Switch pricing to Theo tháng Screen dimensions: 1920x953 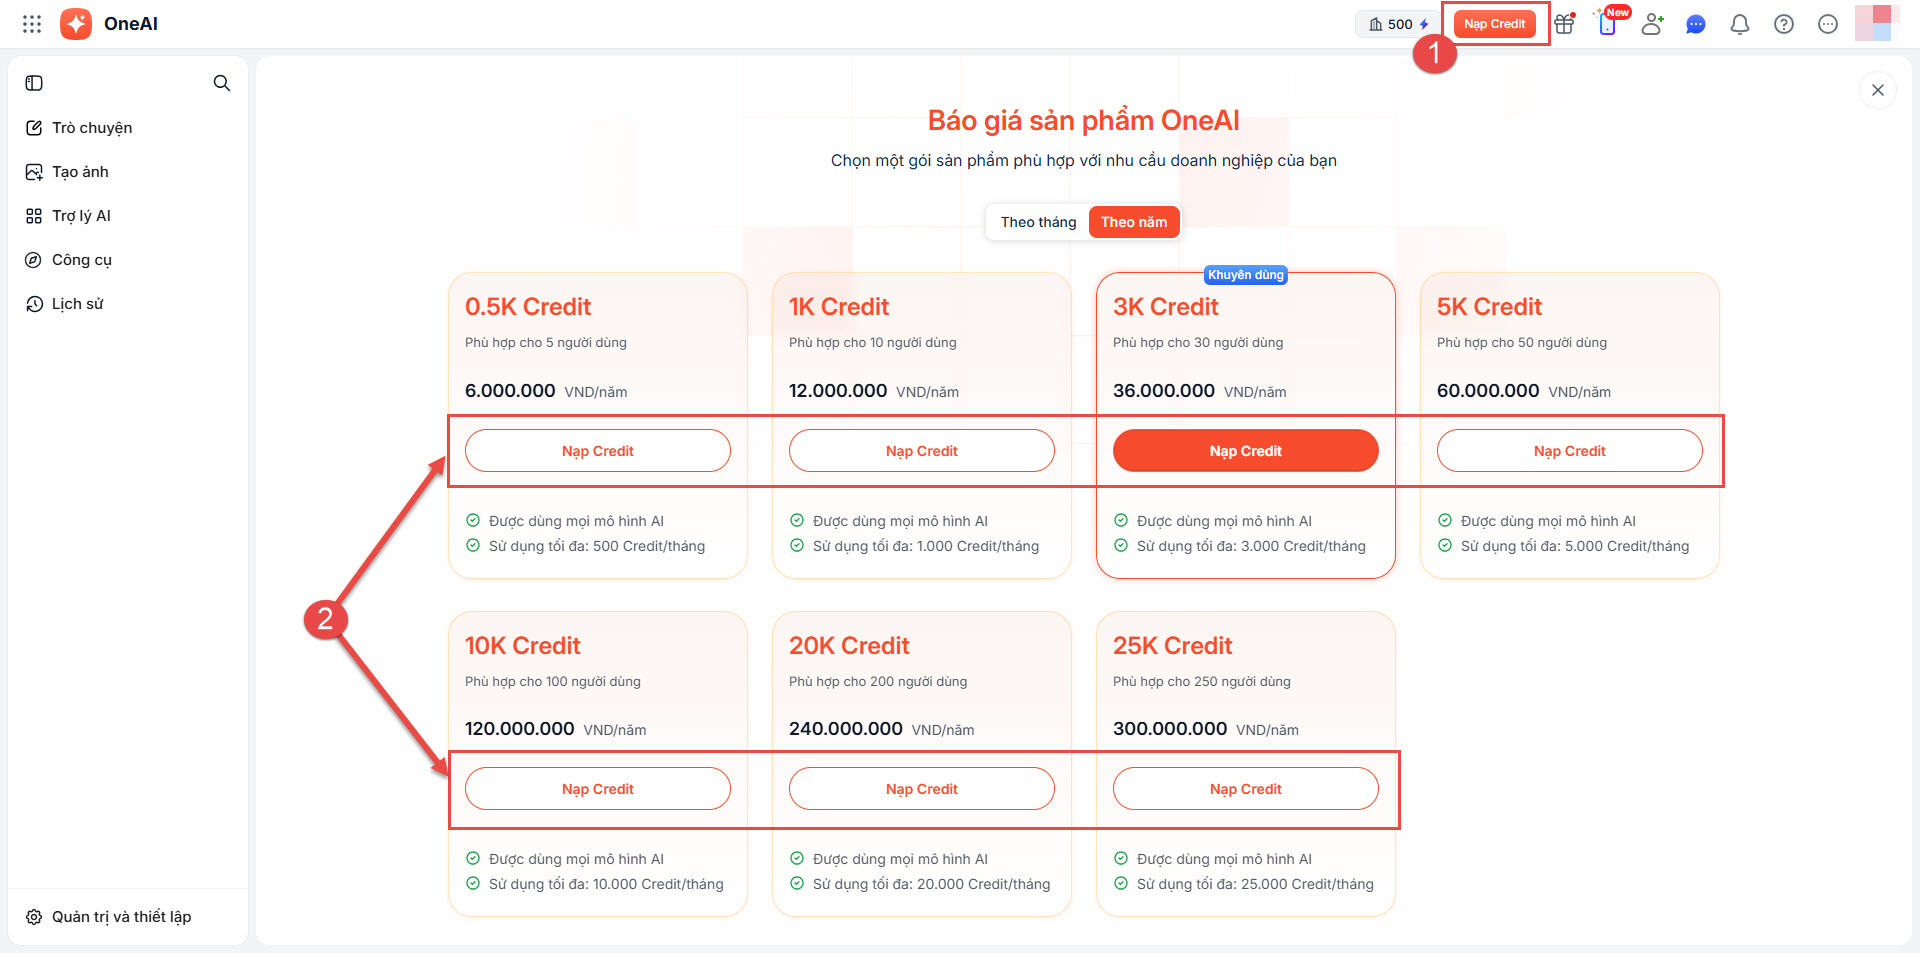tap(1038, 222)
